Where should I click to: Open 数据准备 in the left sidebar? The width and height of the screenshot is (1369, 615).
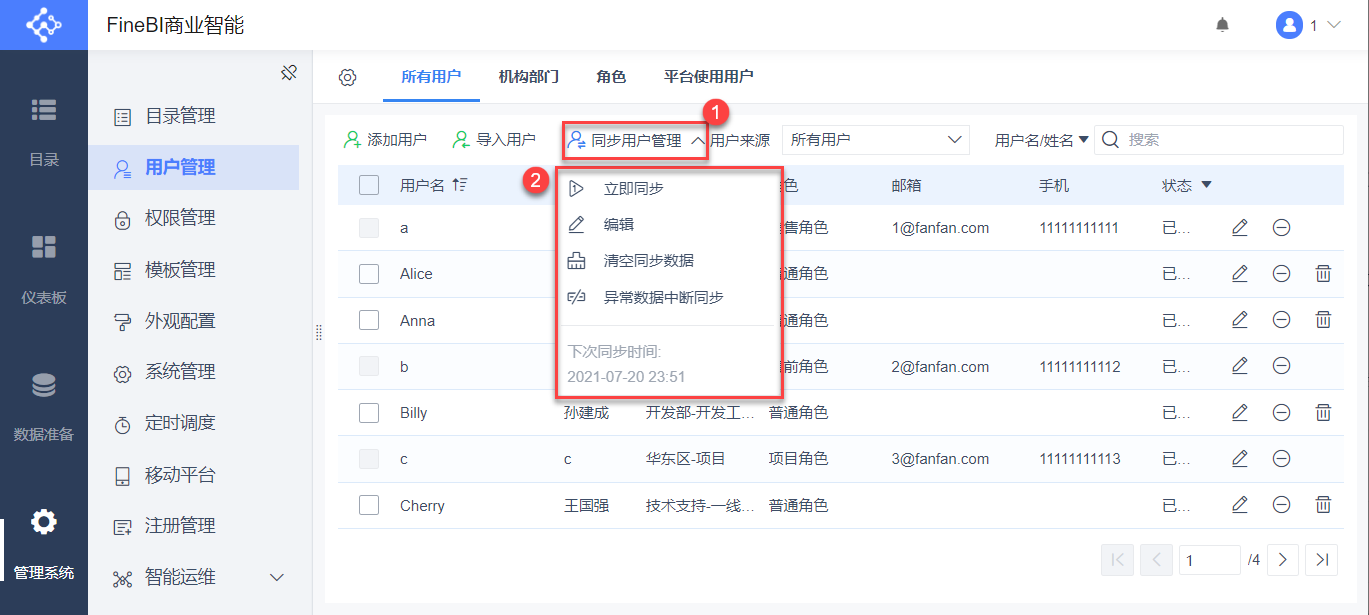pos(44,405)
